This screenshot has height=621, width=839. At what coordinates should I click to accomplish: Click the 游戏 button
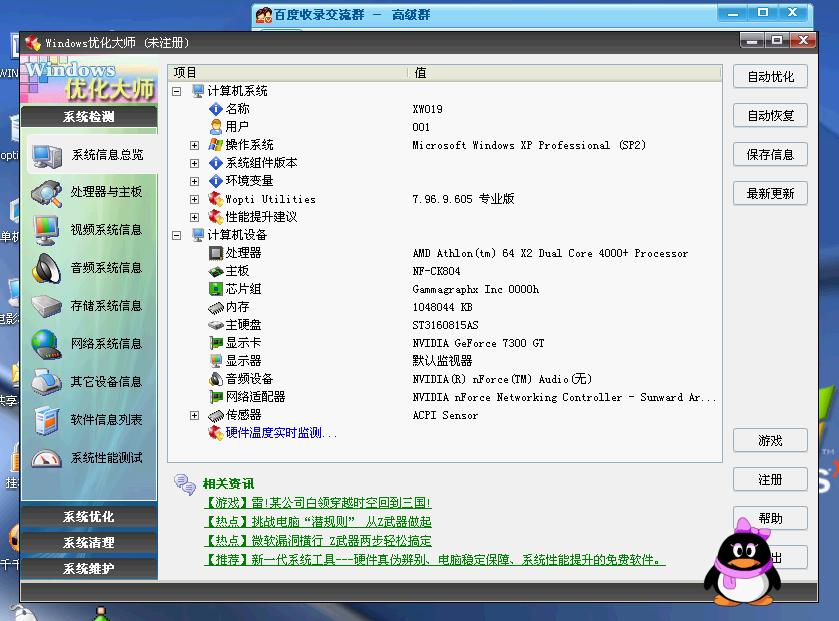(770, 441)
